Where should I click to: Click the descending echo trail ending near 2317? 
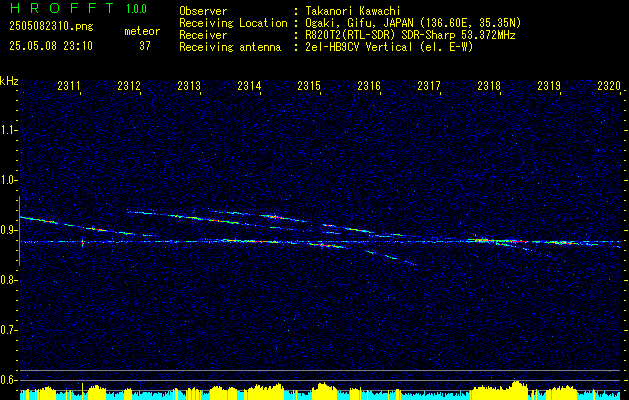[390, 258]
